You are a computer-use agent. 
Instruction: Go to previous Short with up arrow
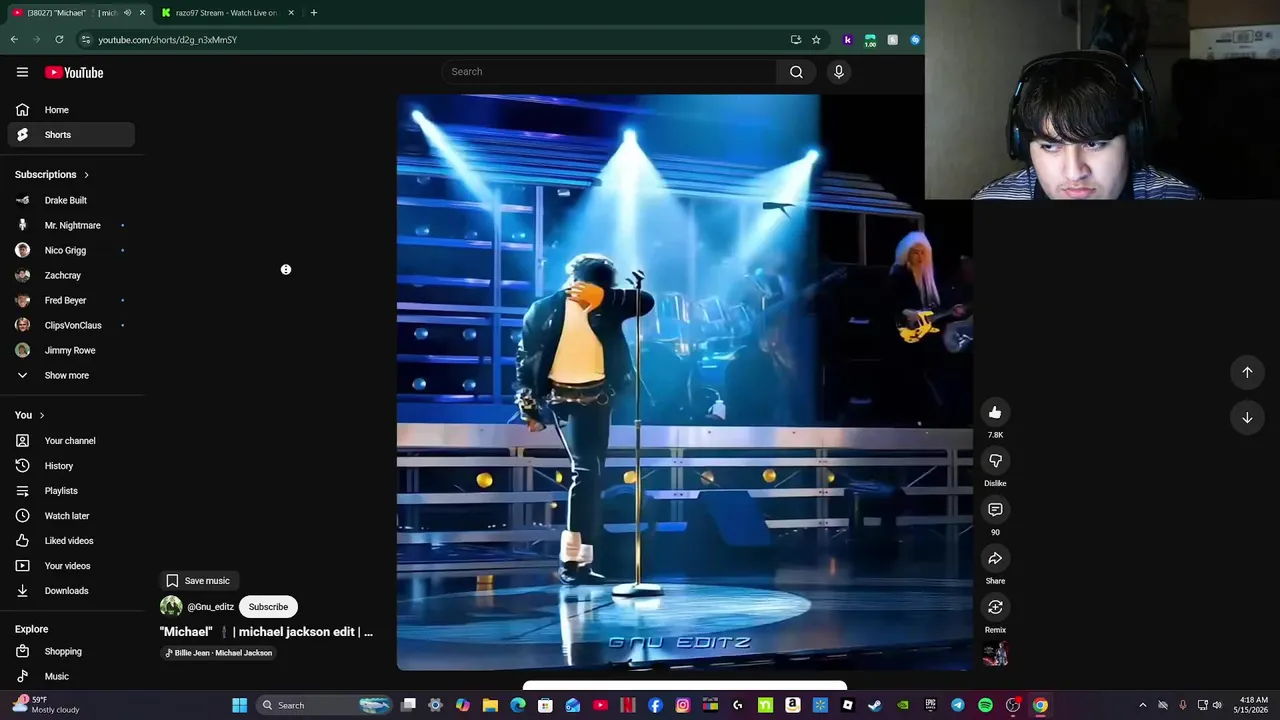click(x=1247, y=372)
